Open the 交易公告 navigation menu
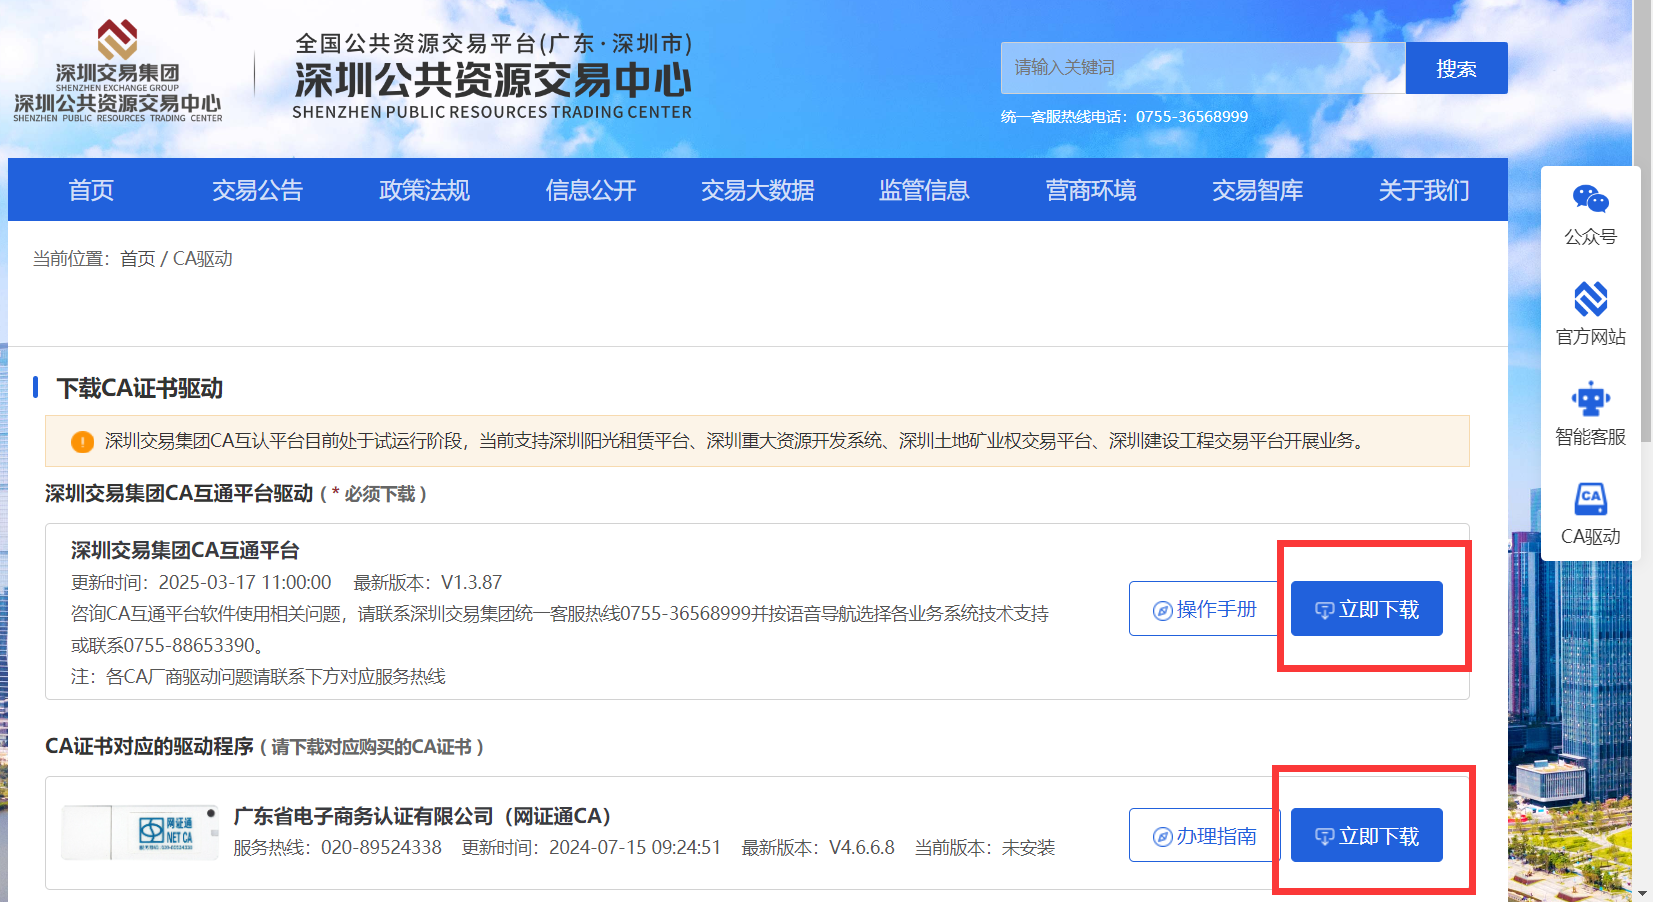 [257, 190]
